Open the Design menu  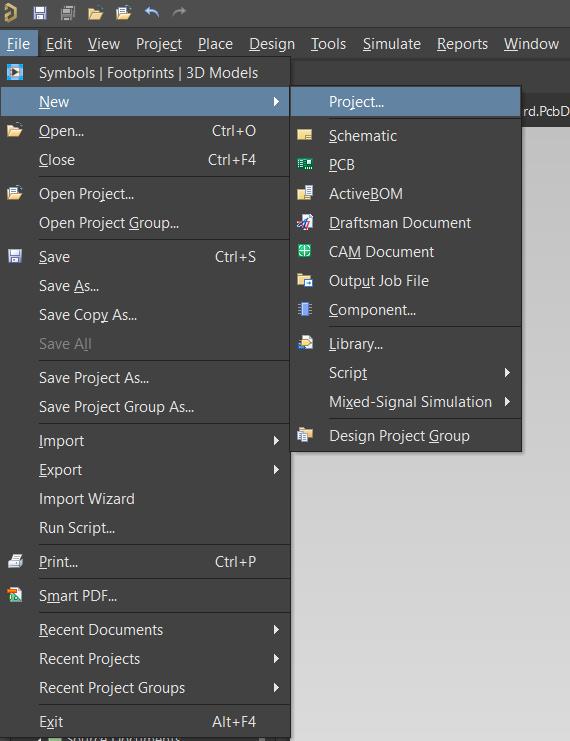(272, 44)
